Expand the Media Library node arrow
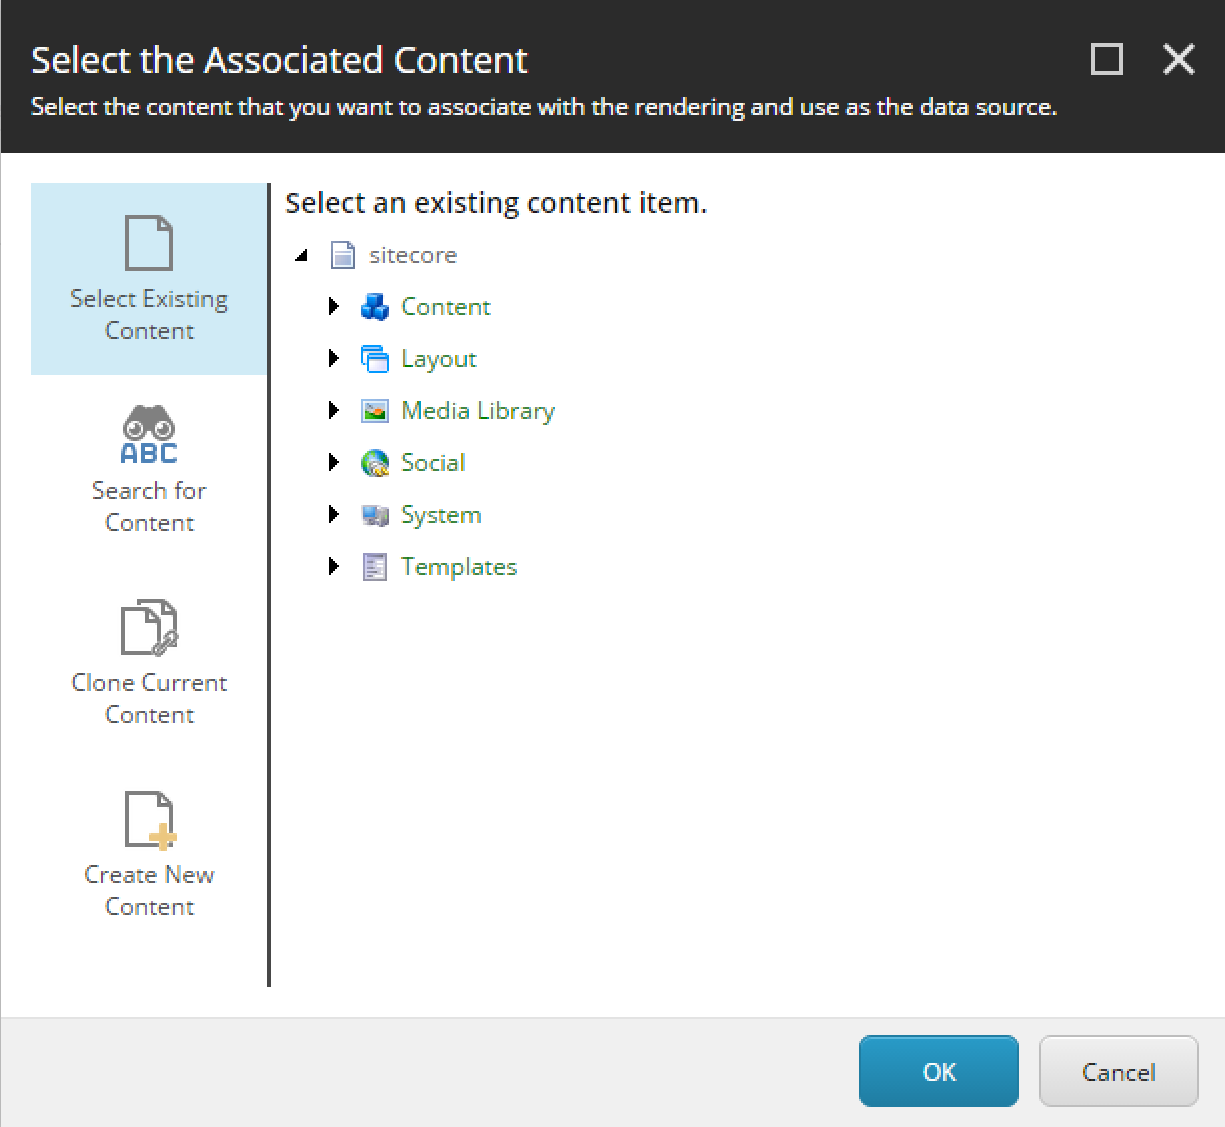The image size is (1225, 1127). tap(334, 410)
